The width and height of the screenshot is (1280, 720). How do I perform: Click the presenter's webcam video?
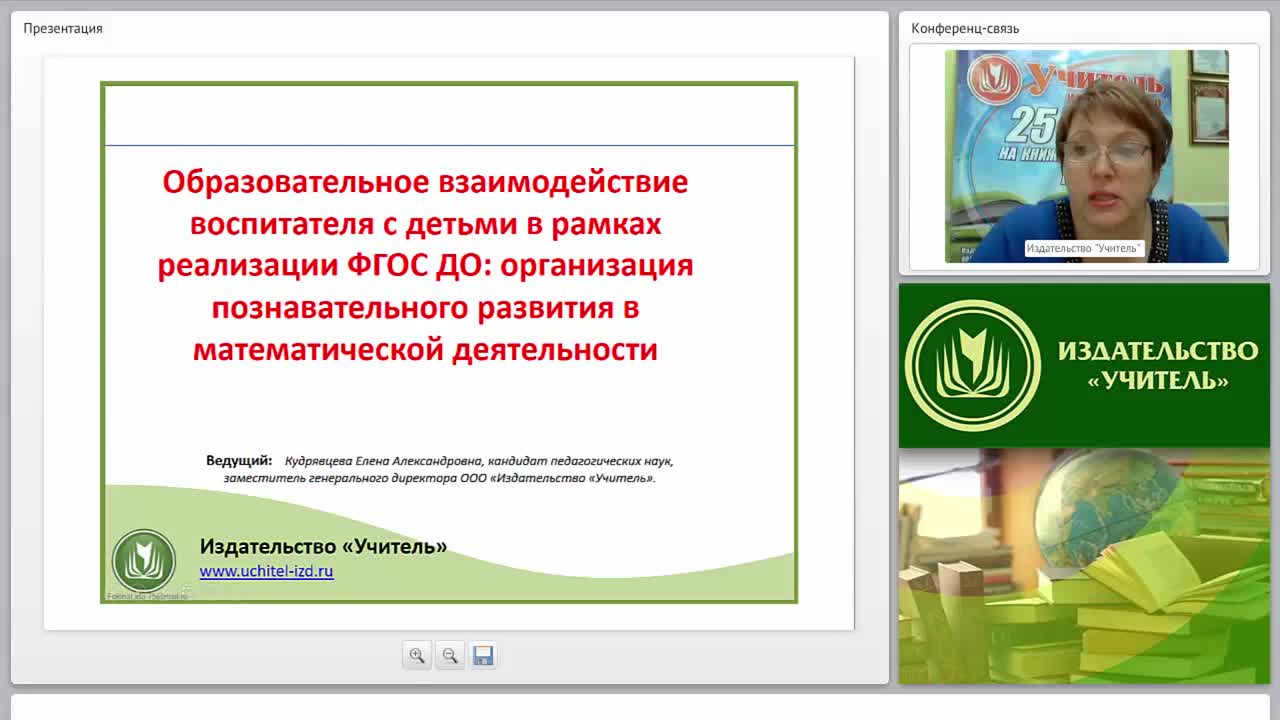pos(1086,156)
